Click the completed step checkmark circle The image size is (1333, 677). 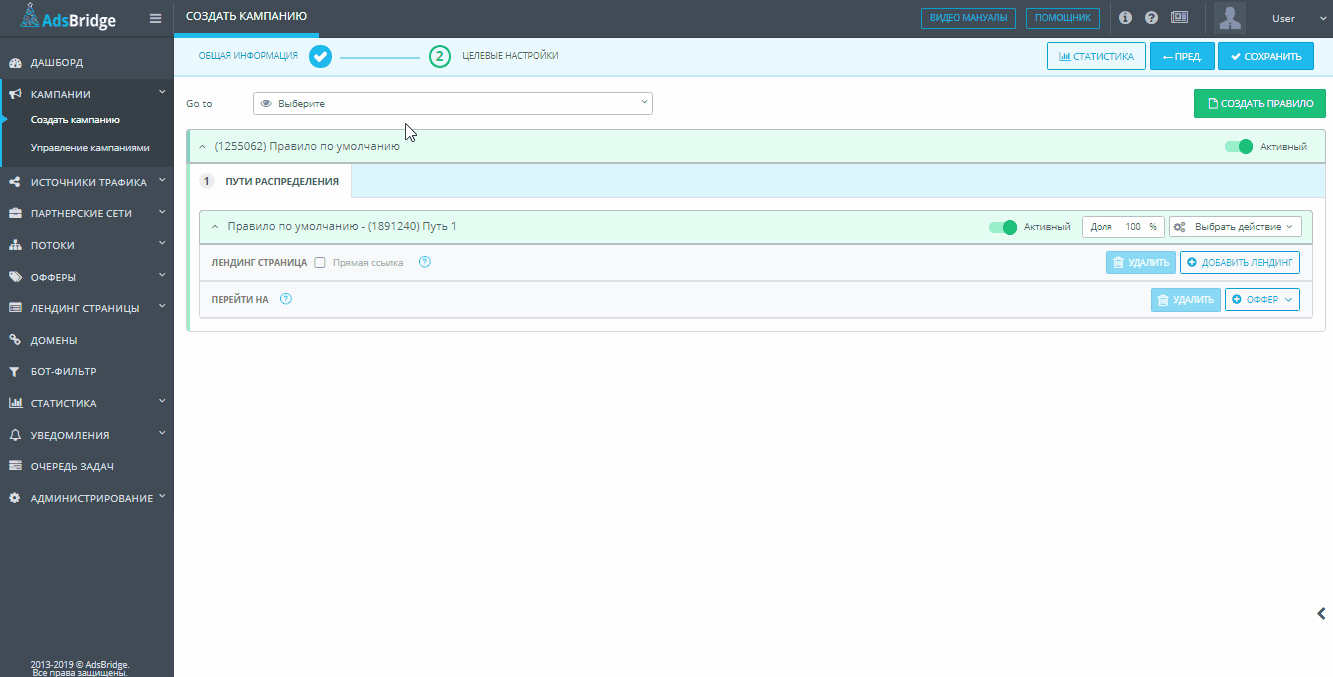(320, 56)
